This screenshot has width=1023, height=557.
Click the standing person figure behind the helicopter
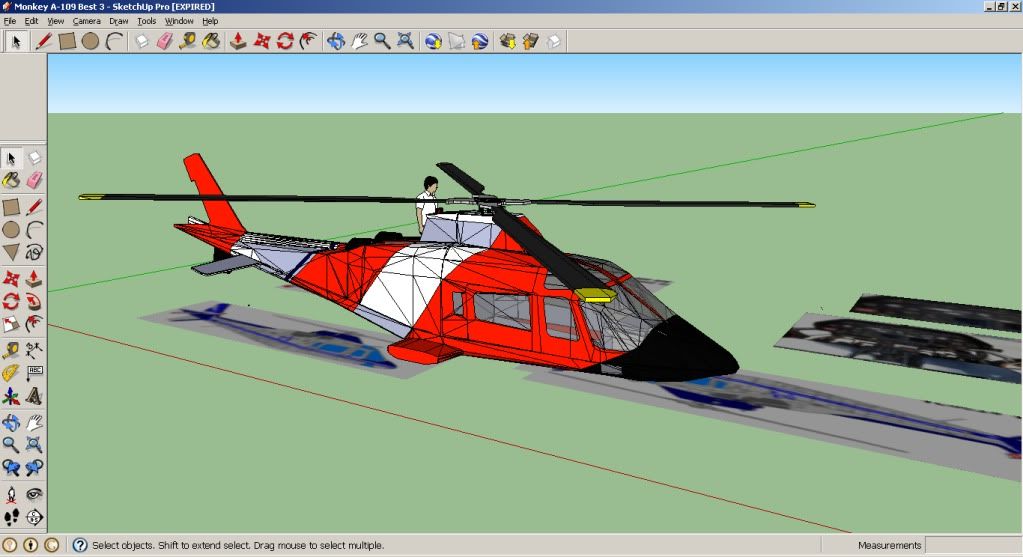(427, 203)
